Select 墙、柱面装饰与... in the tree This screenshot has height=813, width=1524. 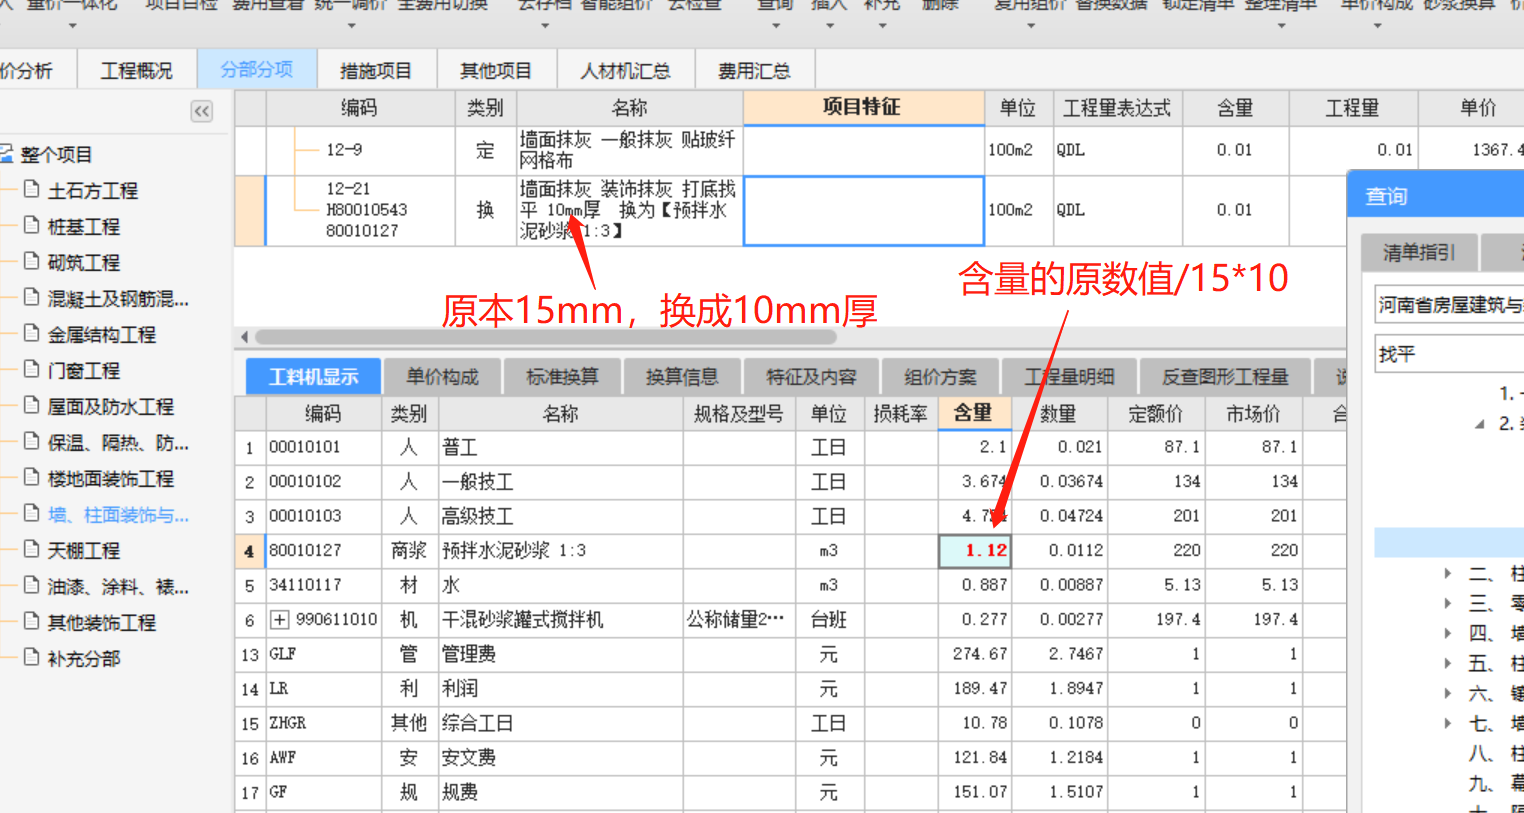118,514
